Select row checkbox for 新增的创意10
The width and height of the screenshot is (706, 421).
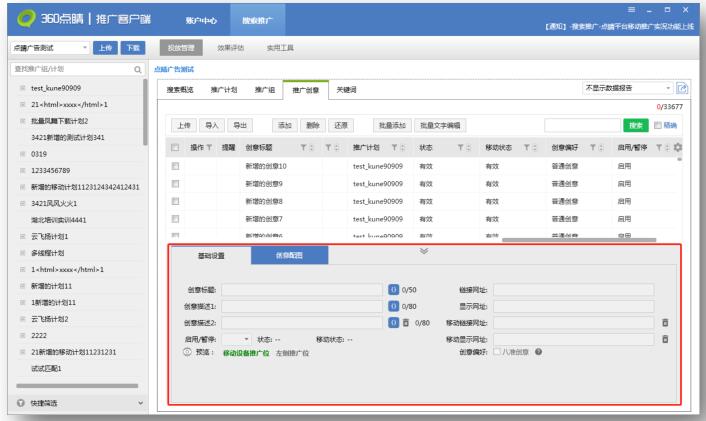click(176, 165)
